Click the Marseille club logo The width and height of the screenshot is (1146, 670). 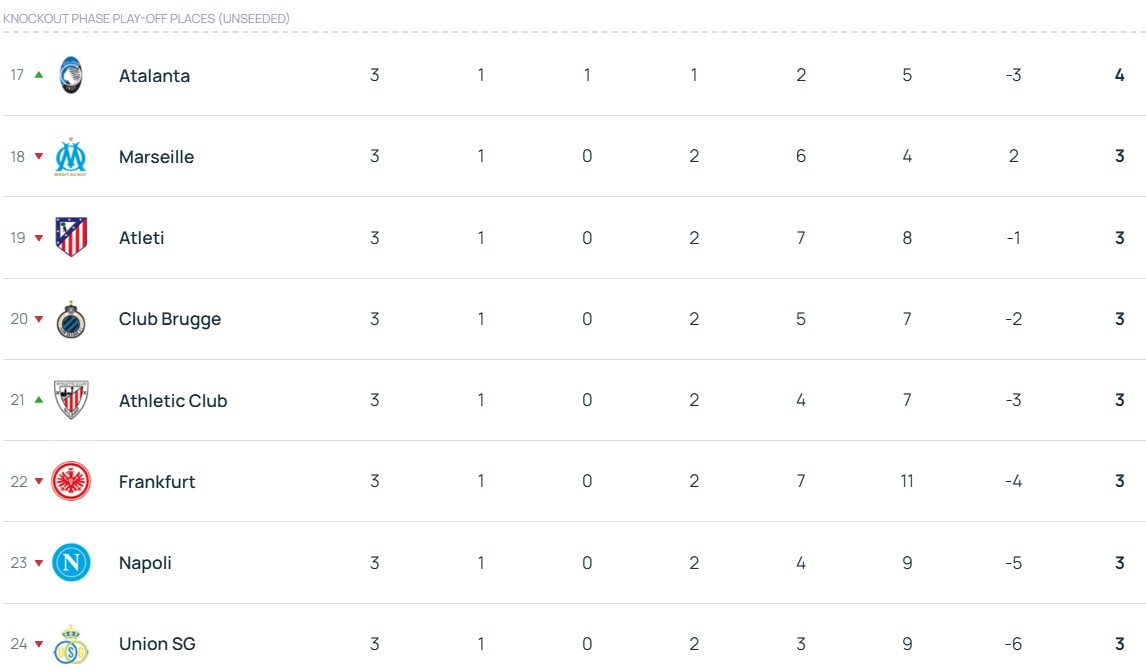71,157
